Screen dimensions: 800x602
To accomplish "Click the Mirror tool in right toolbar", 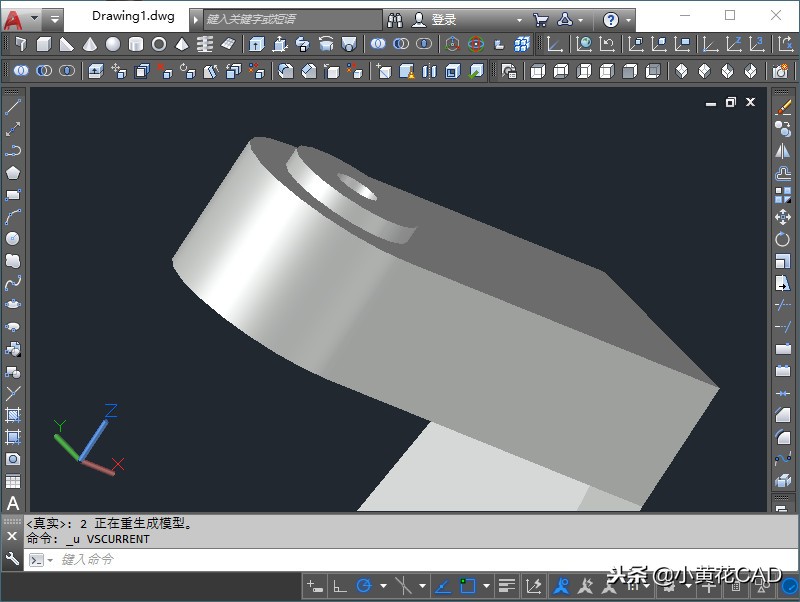I will pos(783,151).
